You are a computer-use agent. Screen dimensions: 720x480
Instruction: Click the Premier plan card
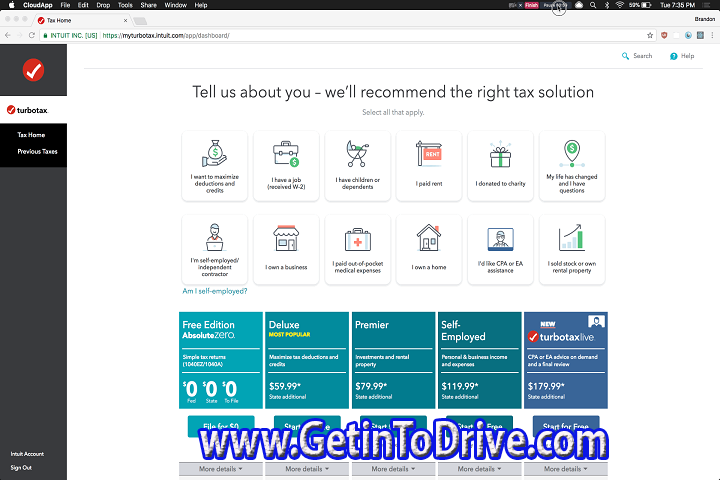tap(393, 360)
